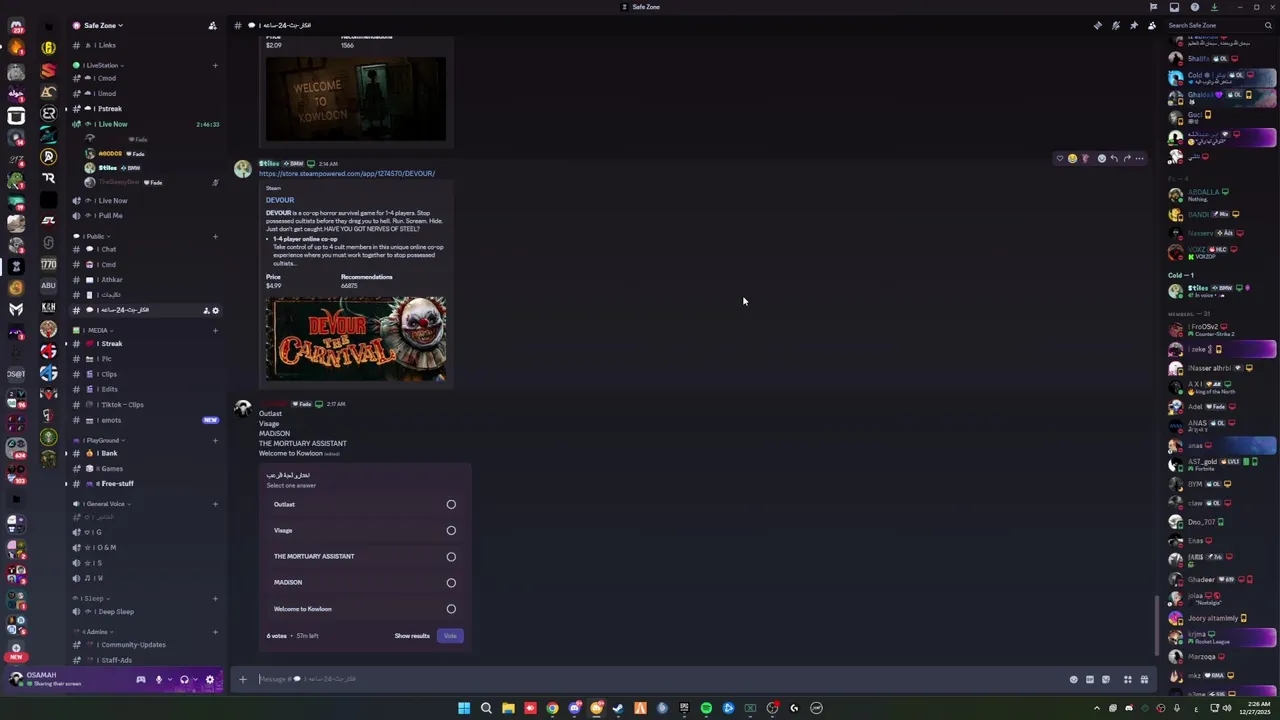Edit channel gear icon on selected channel
1280x720 pixels.
point(215,310)
